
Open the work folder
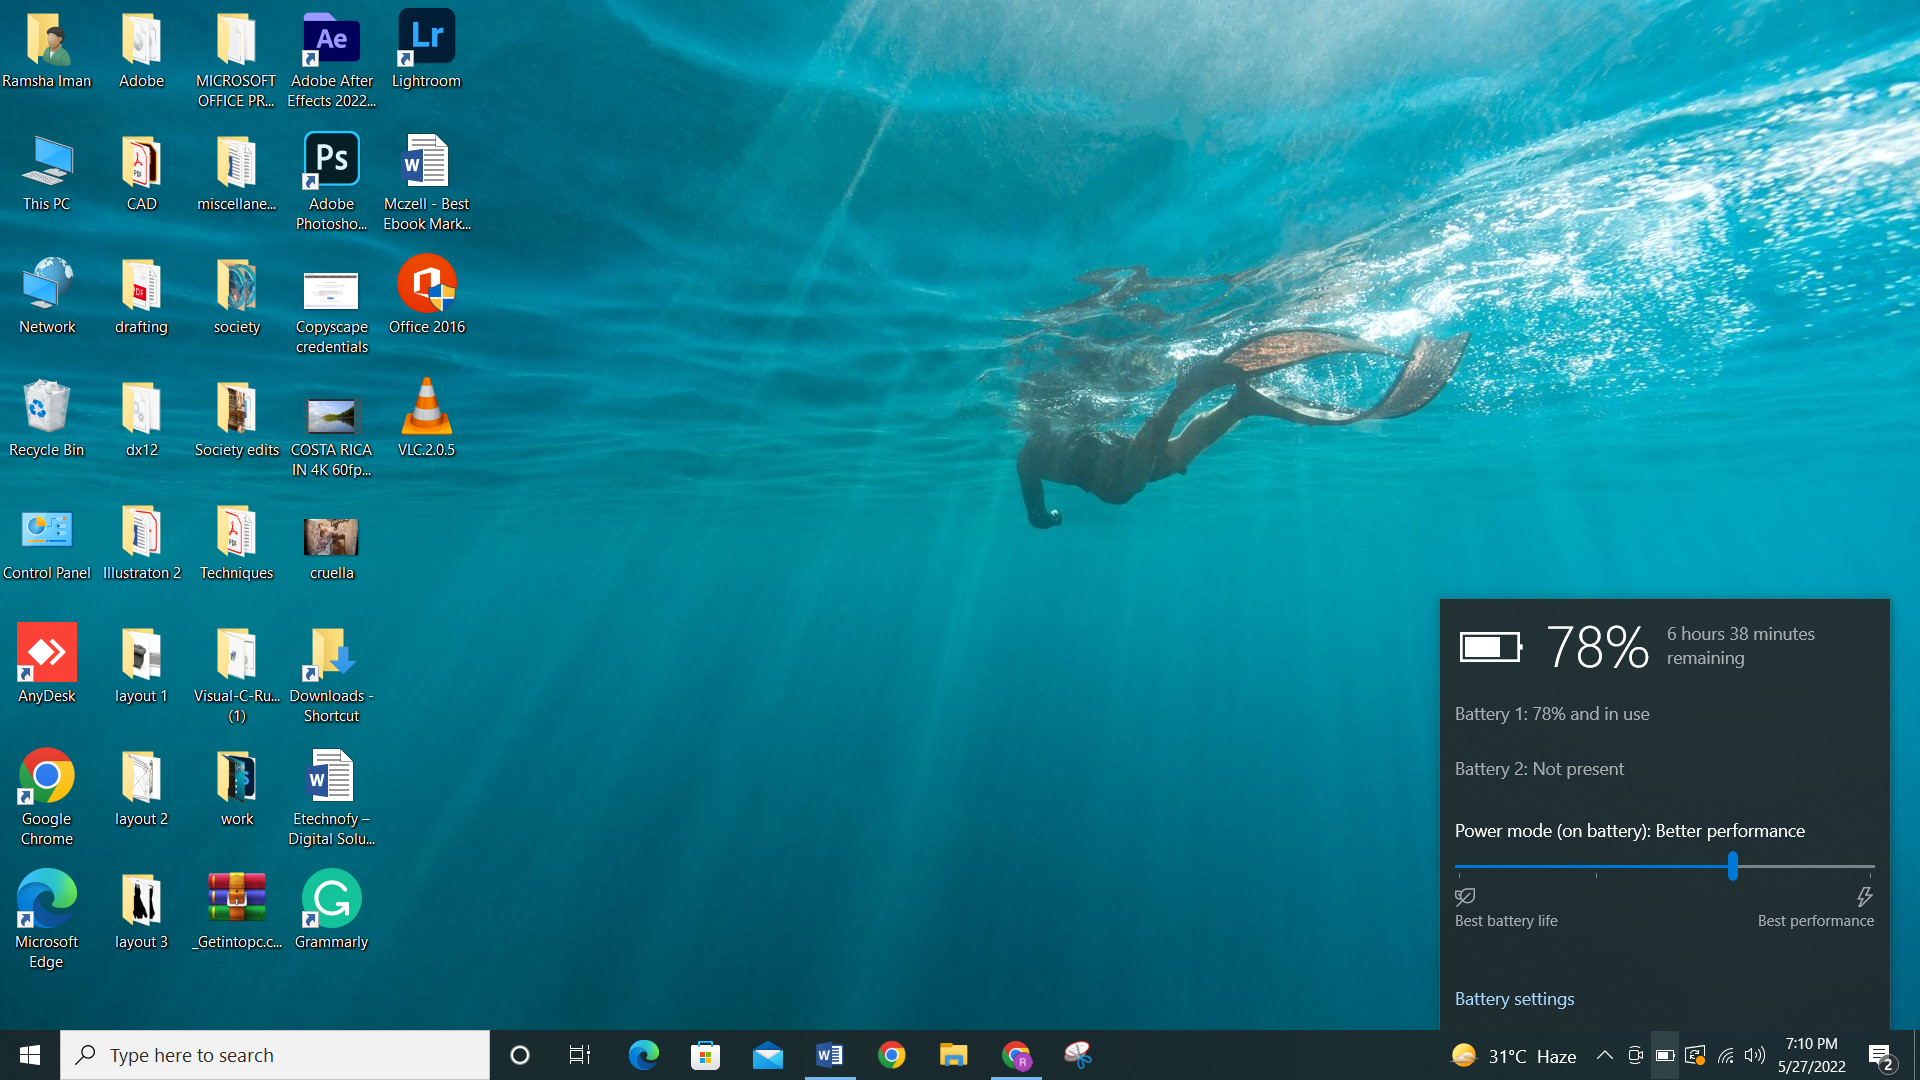pyautogui.click(x=237, y=788)
